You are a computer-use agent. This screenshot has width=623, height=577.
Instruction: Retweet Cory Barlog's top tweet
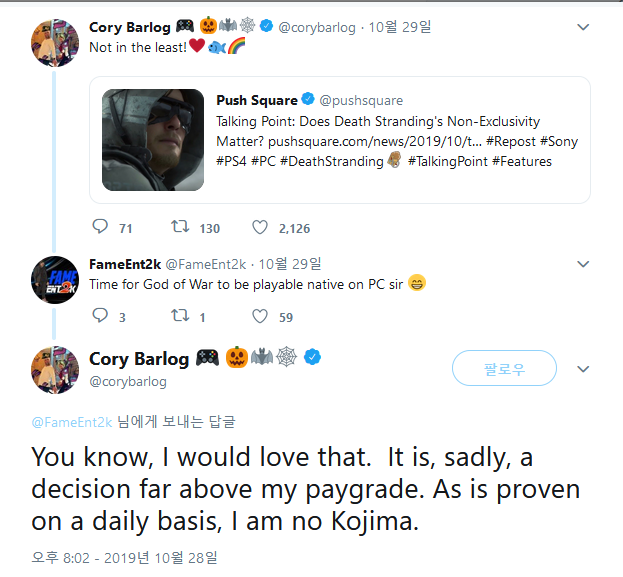coord(181,228)
